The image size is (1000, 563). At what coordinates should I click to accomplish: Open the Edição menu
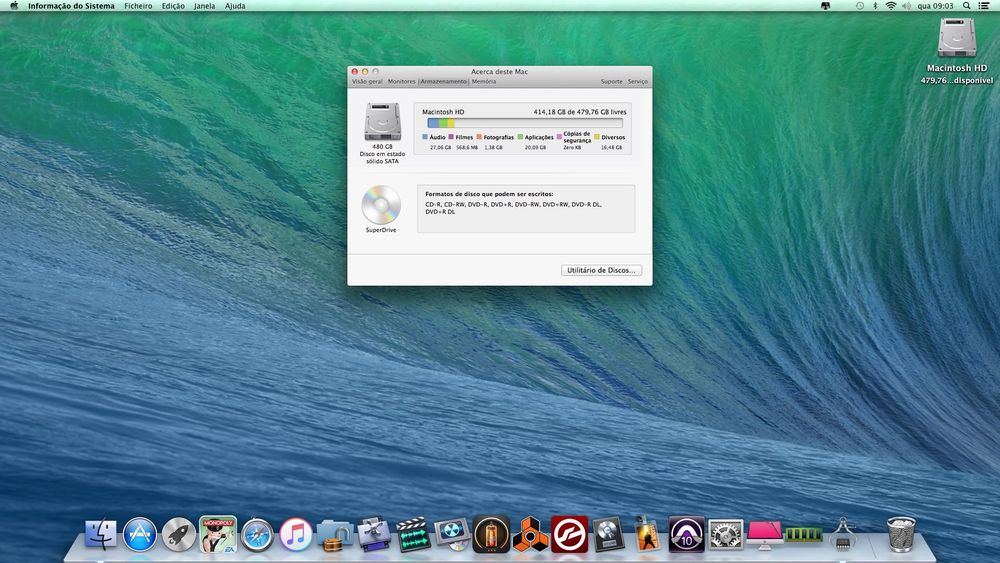(x=173, y=6)
